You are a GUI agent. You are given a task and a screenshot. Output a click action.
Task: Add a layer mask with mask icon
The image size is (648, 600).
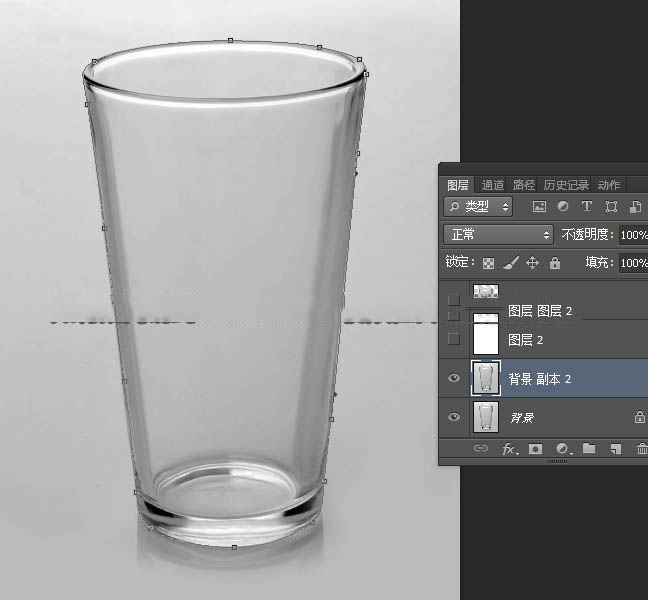tap(535, 449)
